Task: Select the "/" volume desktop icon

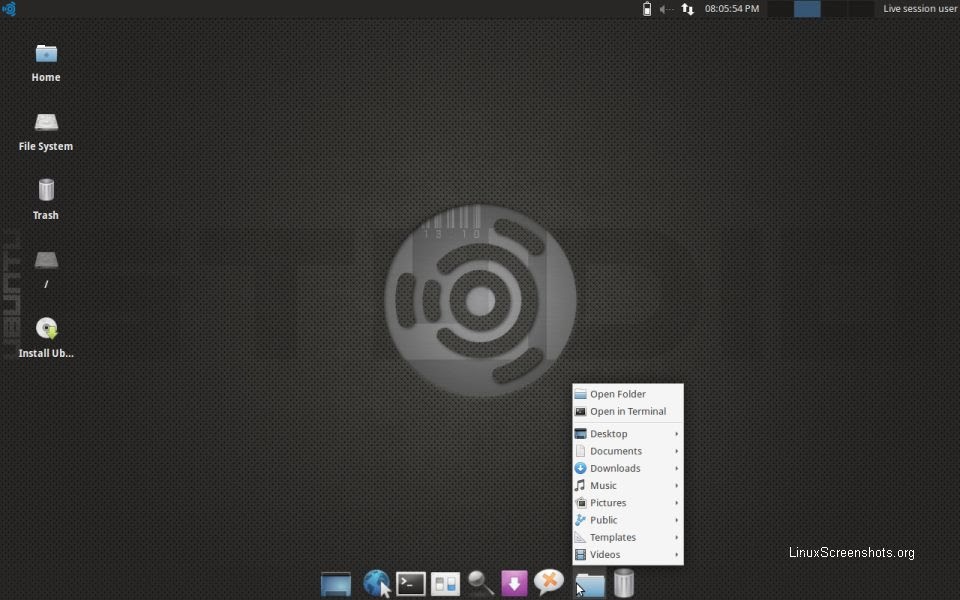Action: (x=46, y=269)
